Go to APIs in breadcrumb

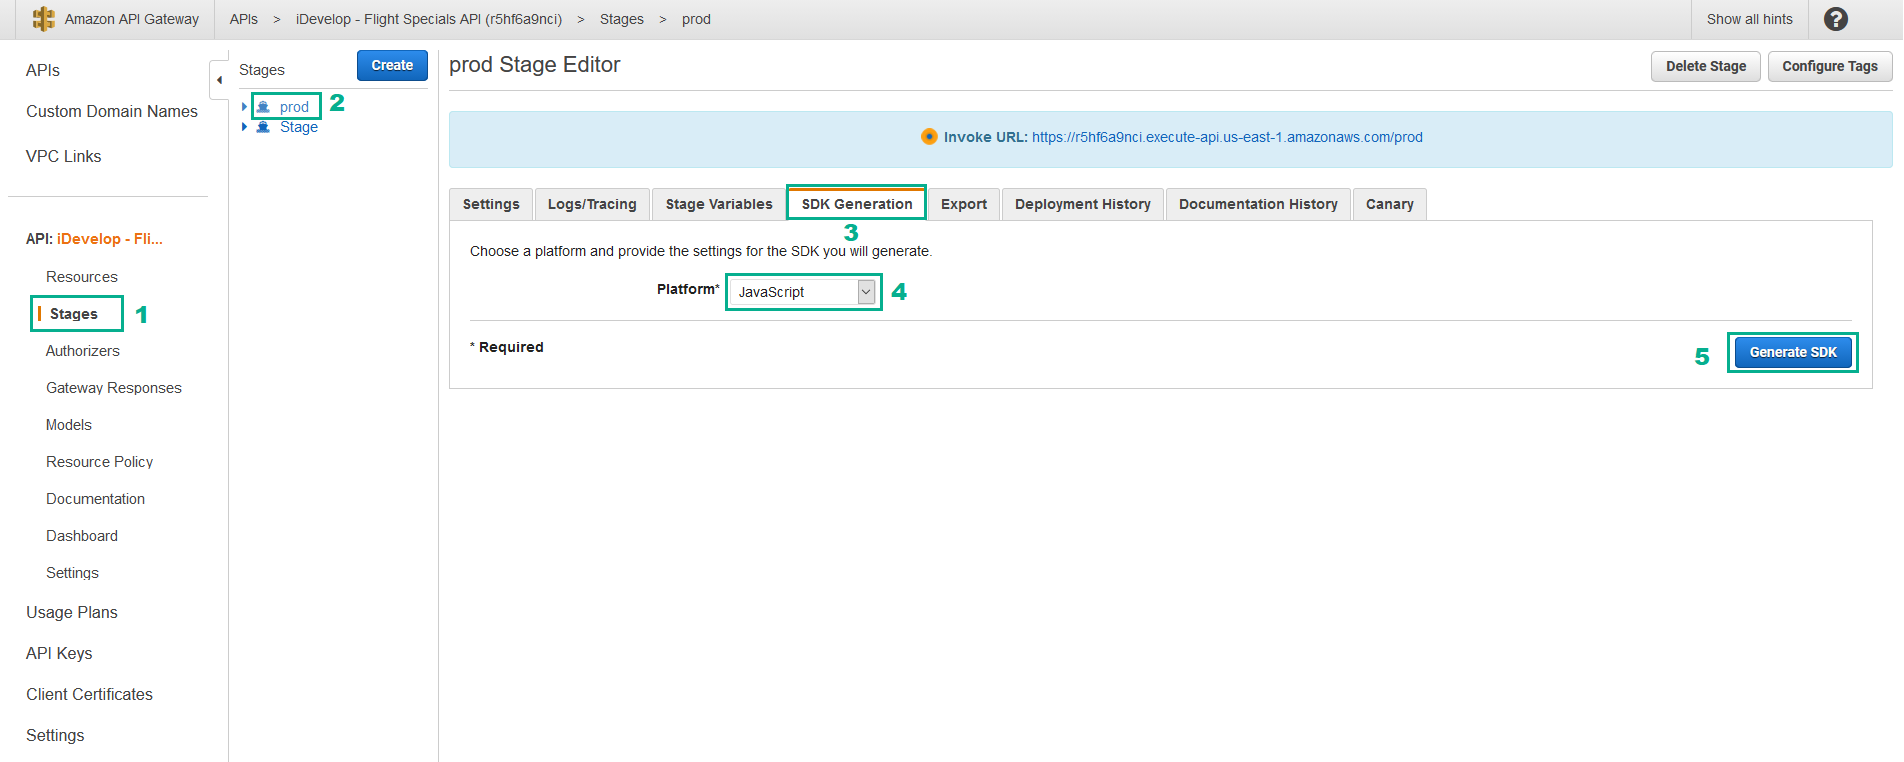244,19
